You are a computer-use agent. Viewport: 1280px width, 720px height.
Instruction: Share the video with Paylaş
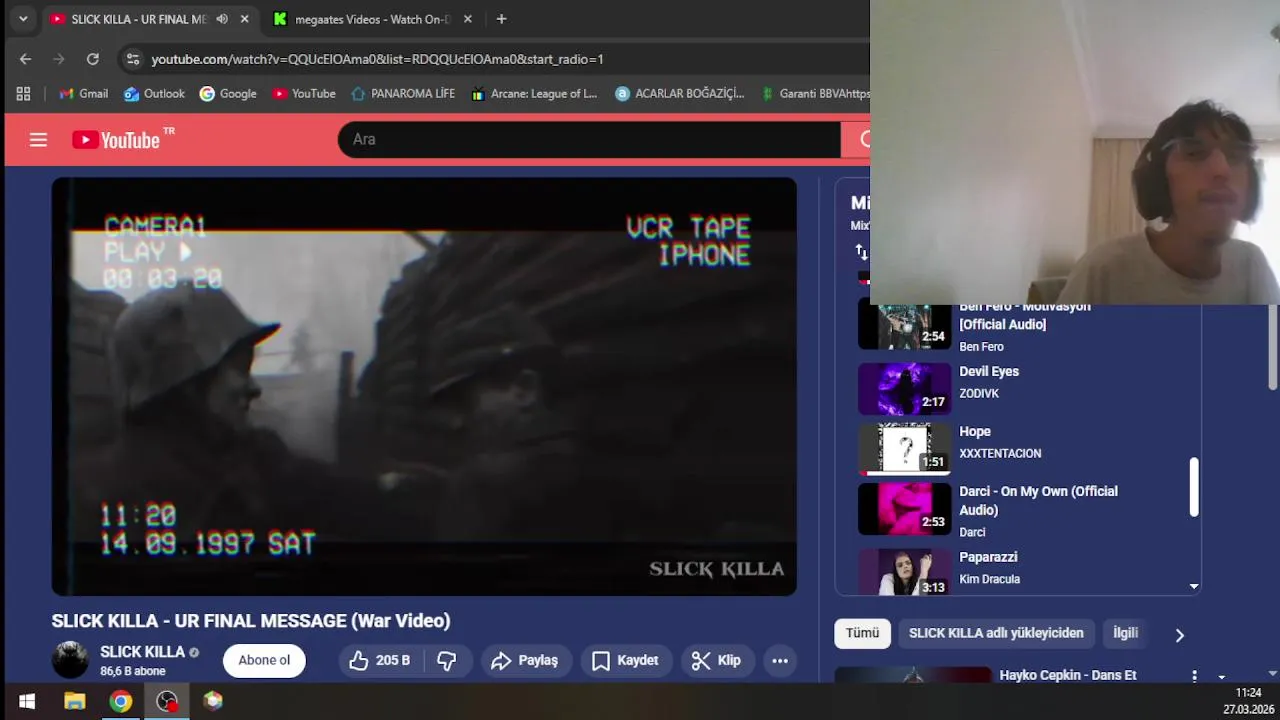pos(525,660)
